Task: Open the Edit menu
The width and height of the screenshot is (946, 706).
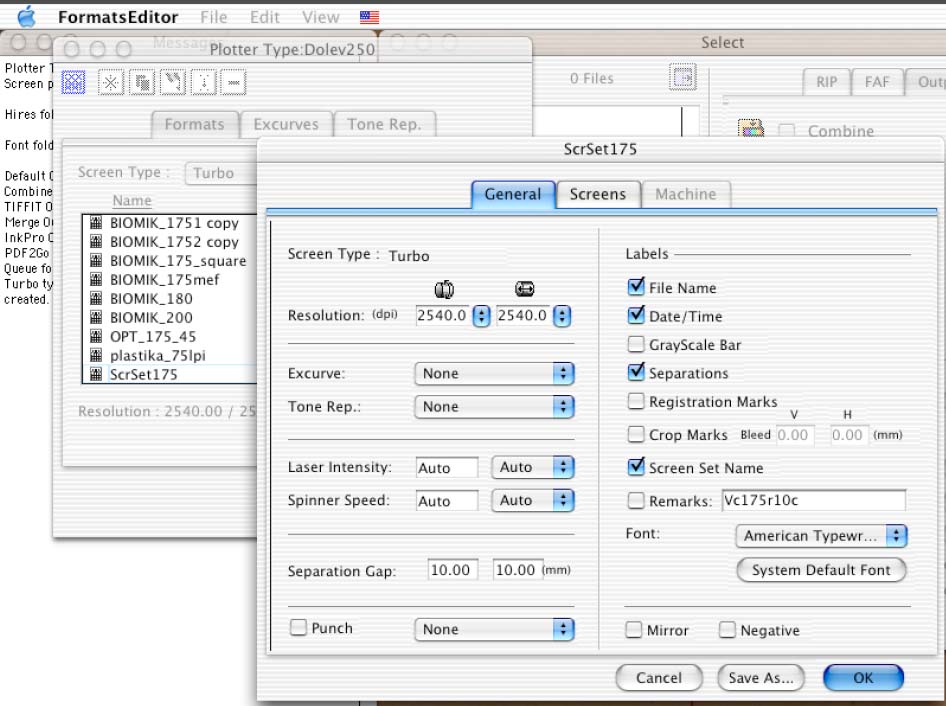Action: [265, 17]
